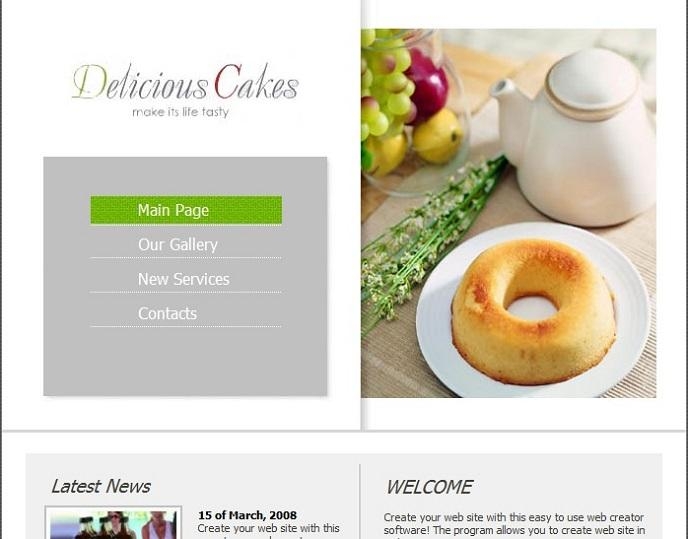Viewport: 688px width, 539px height.
Task: Click the jar of grapes and fruit
Action: pos(410,110)
